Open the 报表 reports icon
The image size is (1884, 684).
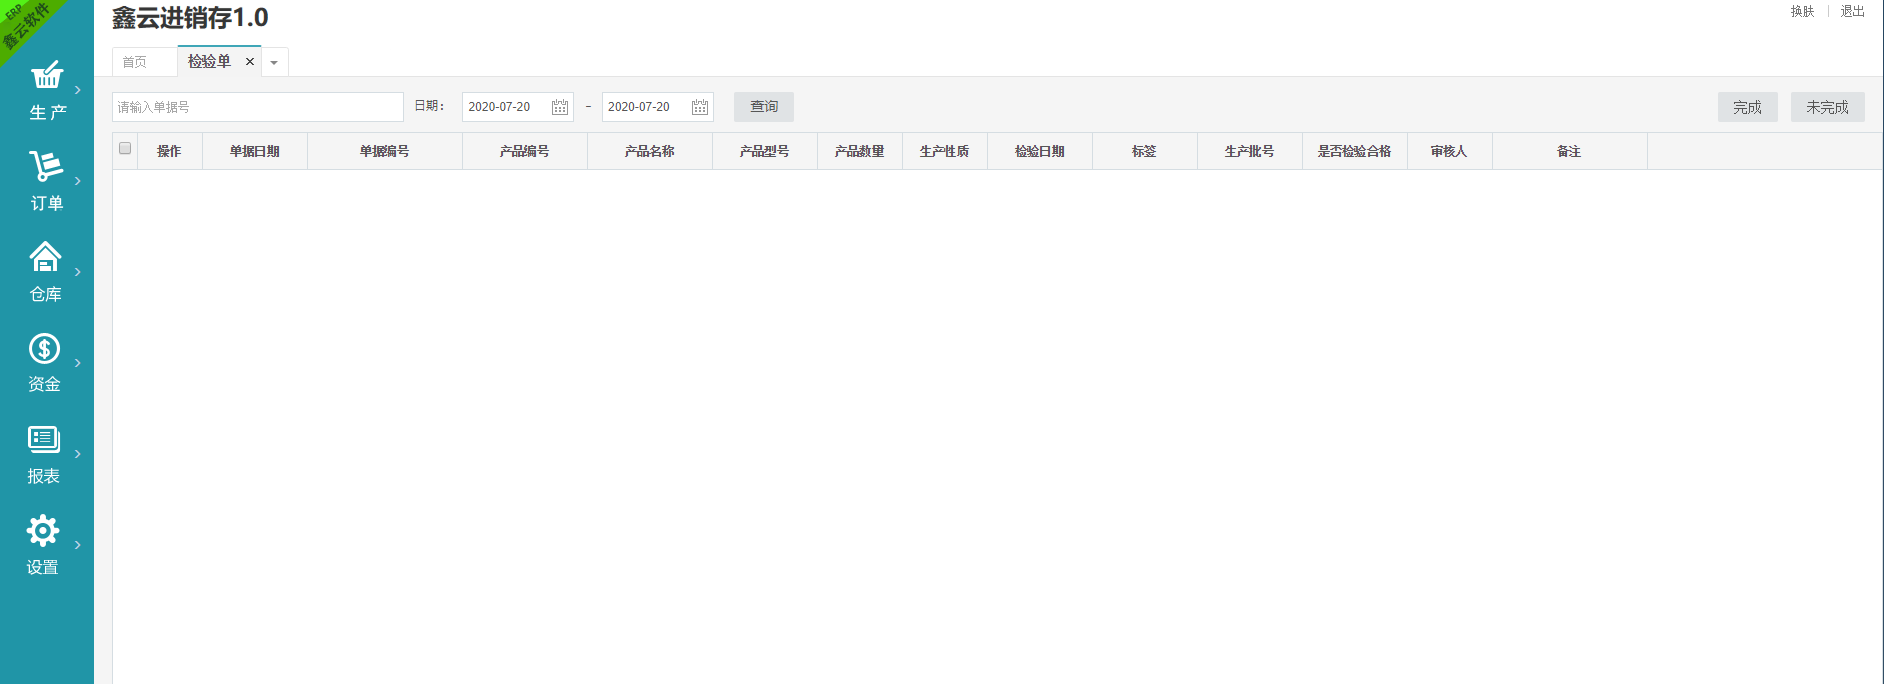44,439
